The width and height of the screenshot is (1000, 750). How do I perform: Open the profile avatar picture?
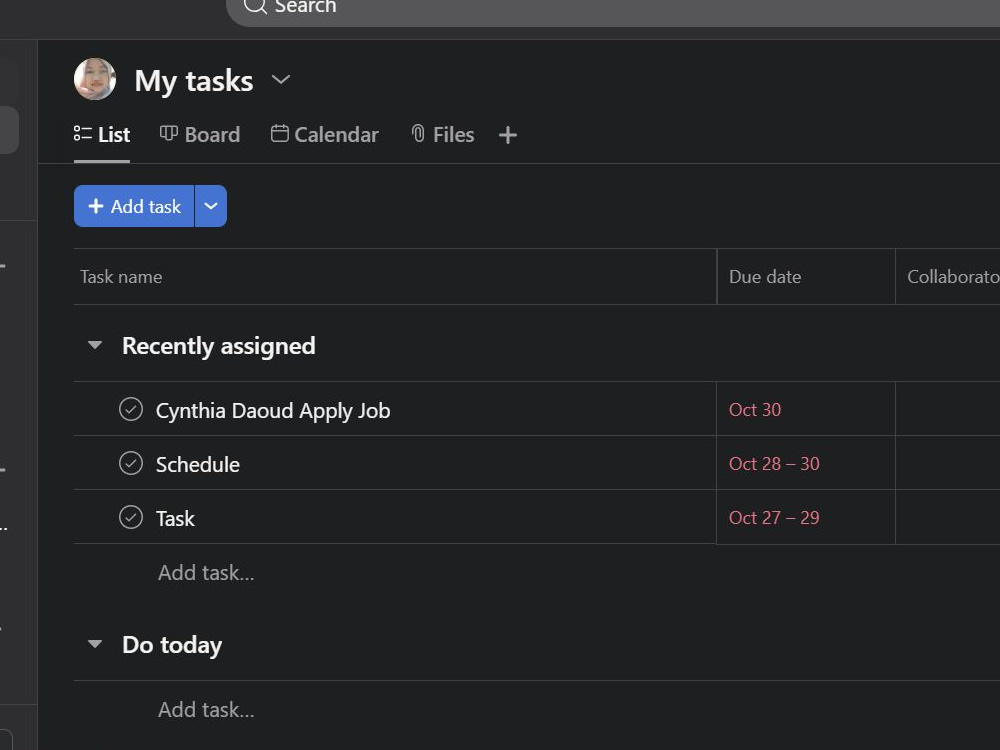point(95,79)
